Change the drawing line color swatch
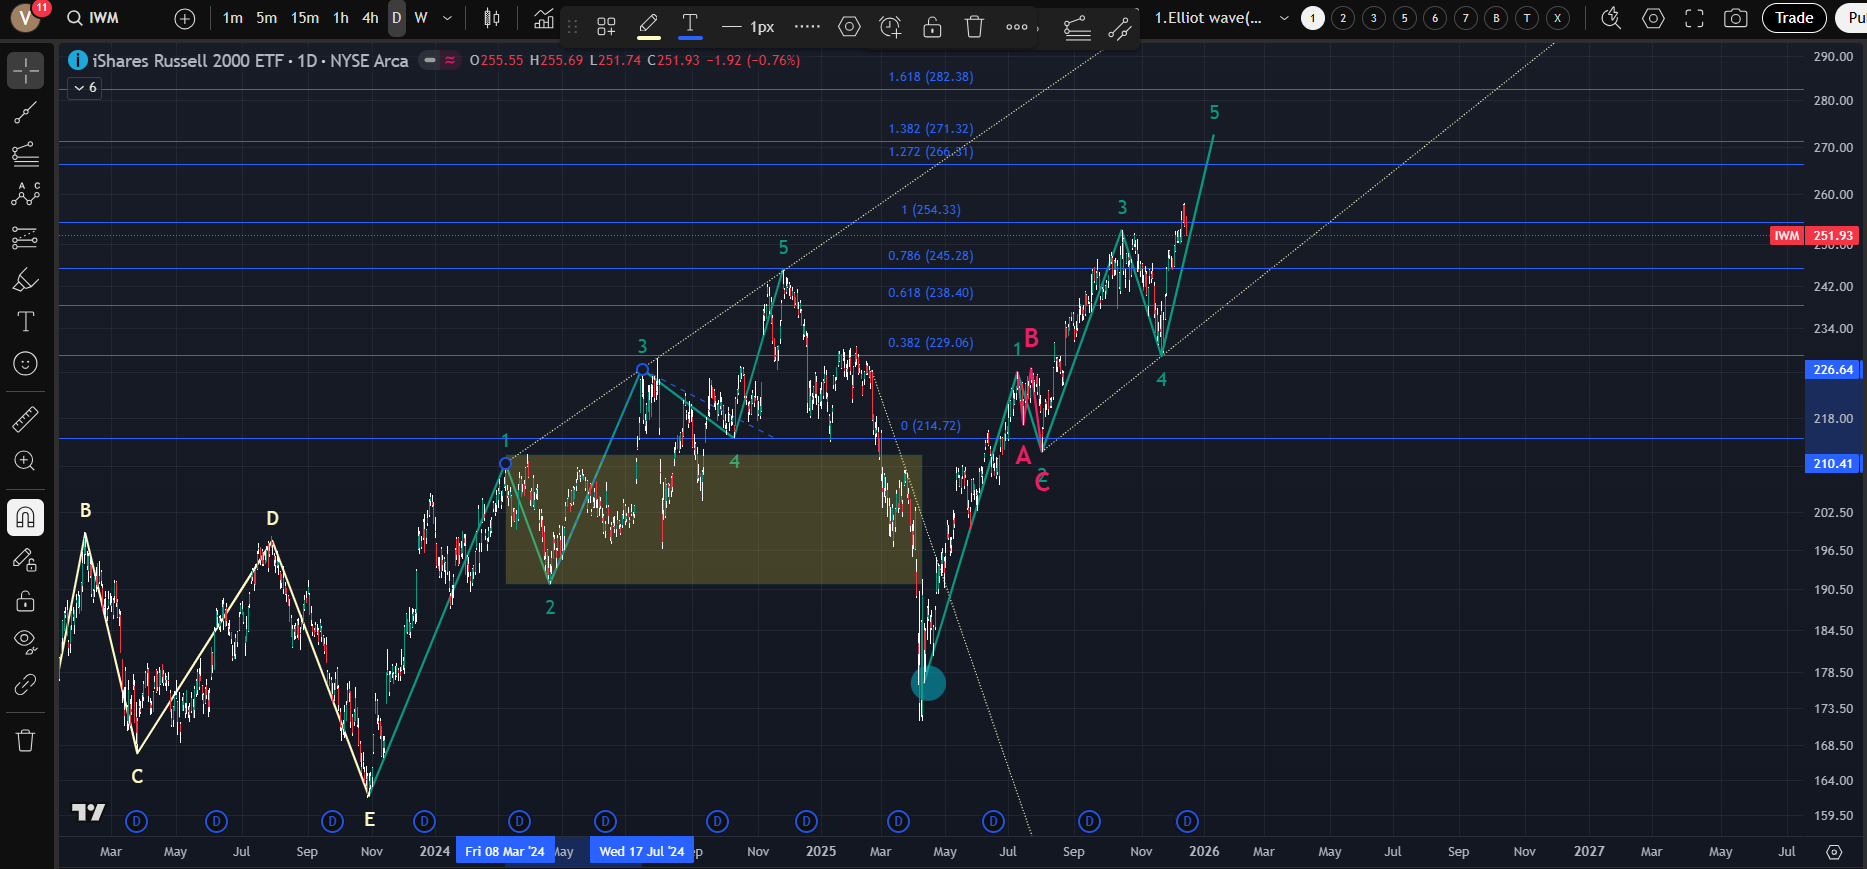Screen dimensions: 1867x869 click(x=648, y=27)
